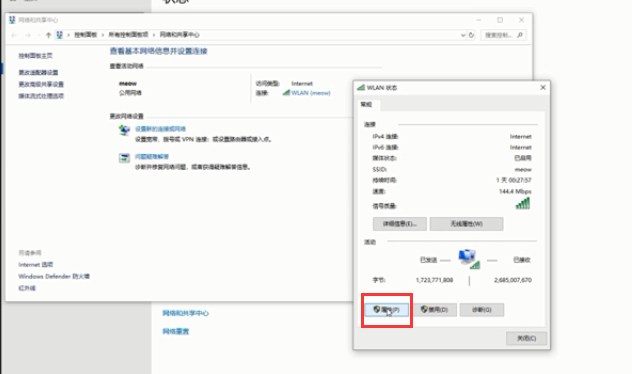Image resolution: width=632 pixels, height=374 pixels.
Task: Click 禁用(D) button
Action: [x=434, y=310]
